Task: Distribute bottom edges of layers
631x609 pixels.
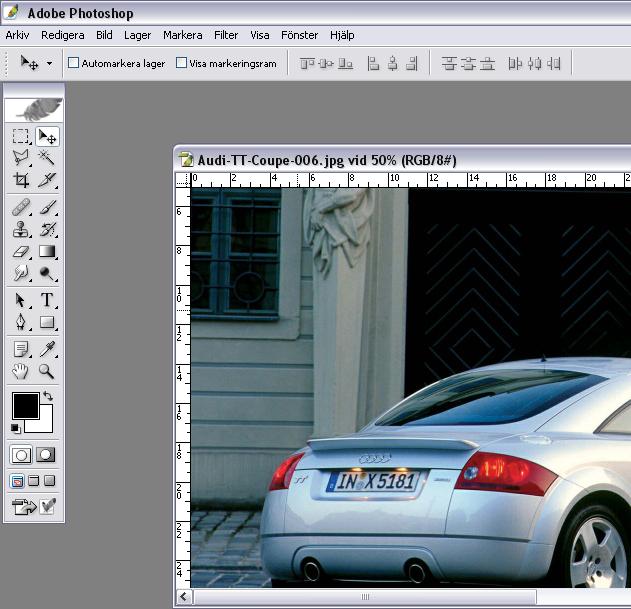Action: 487,63
